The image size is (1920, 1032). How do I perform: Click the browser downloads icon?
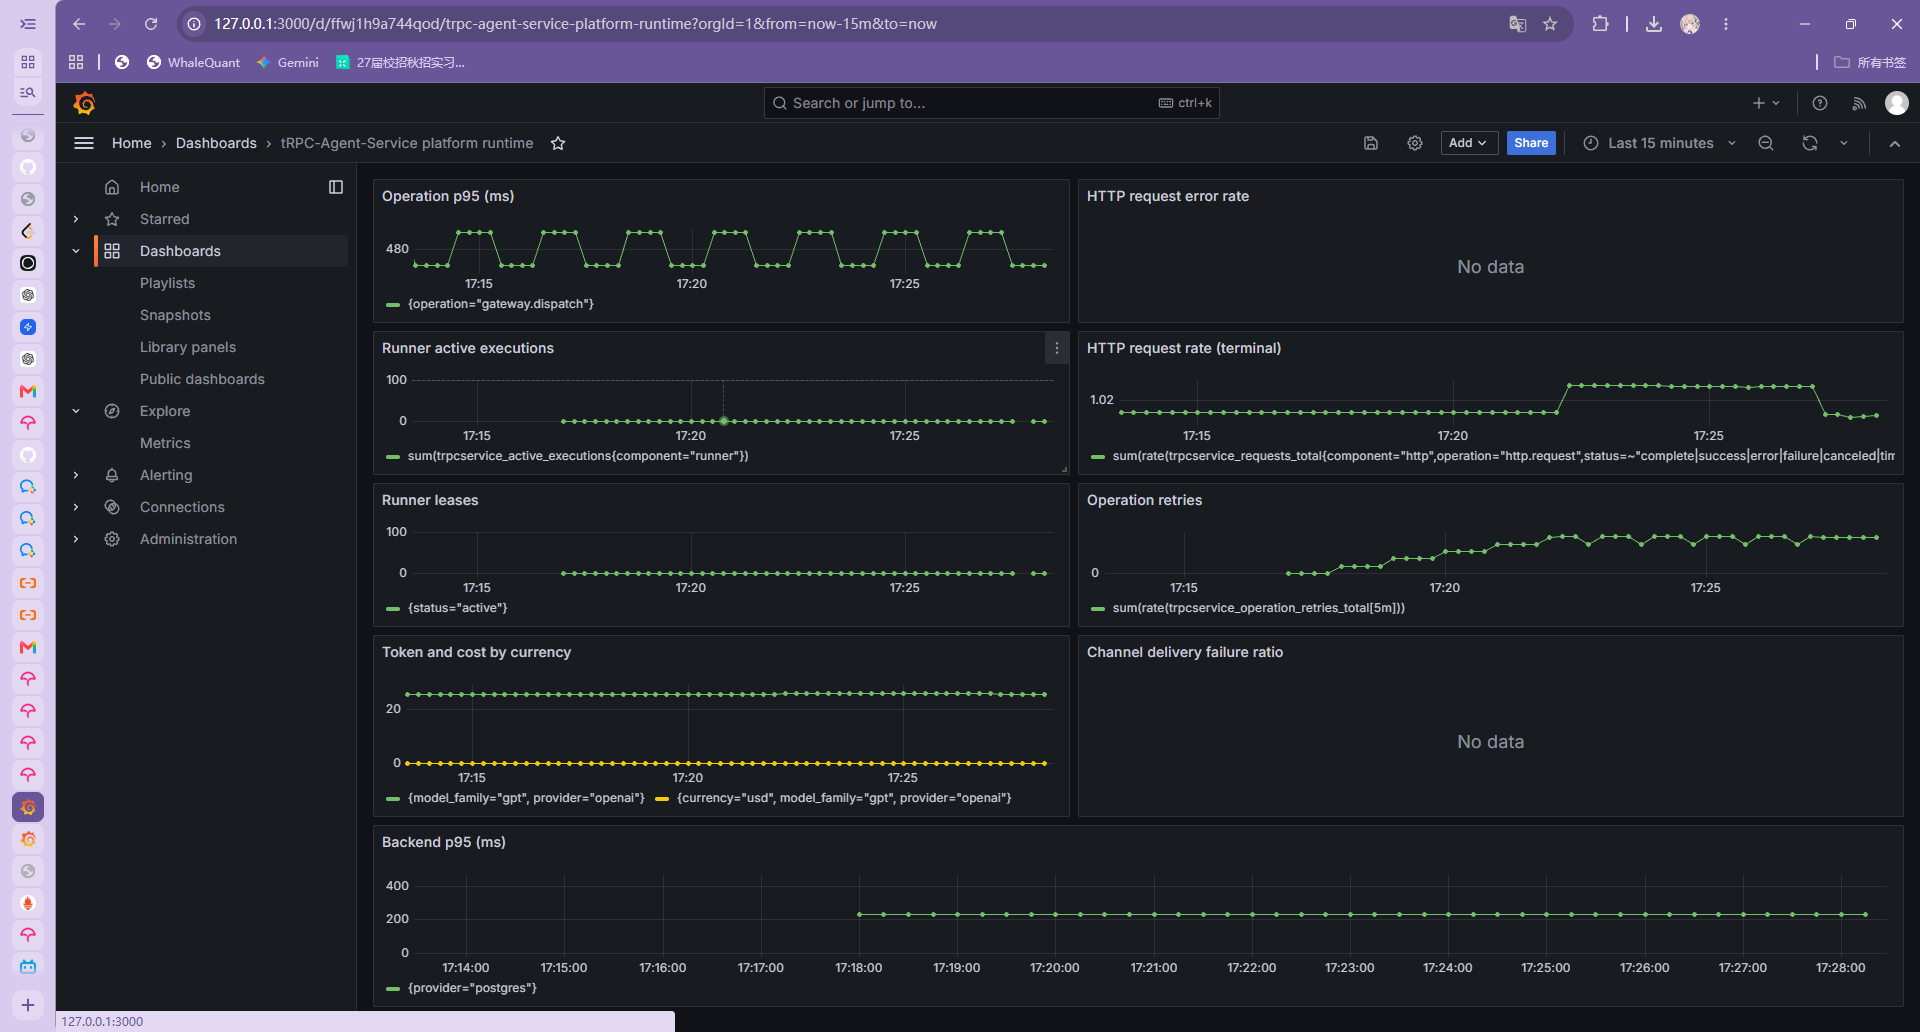coord(1654,24)
